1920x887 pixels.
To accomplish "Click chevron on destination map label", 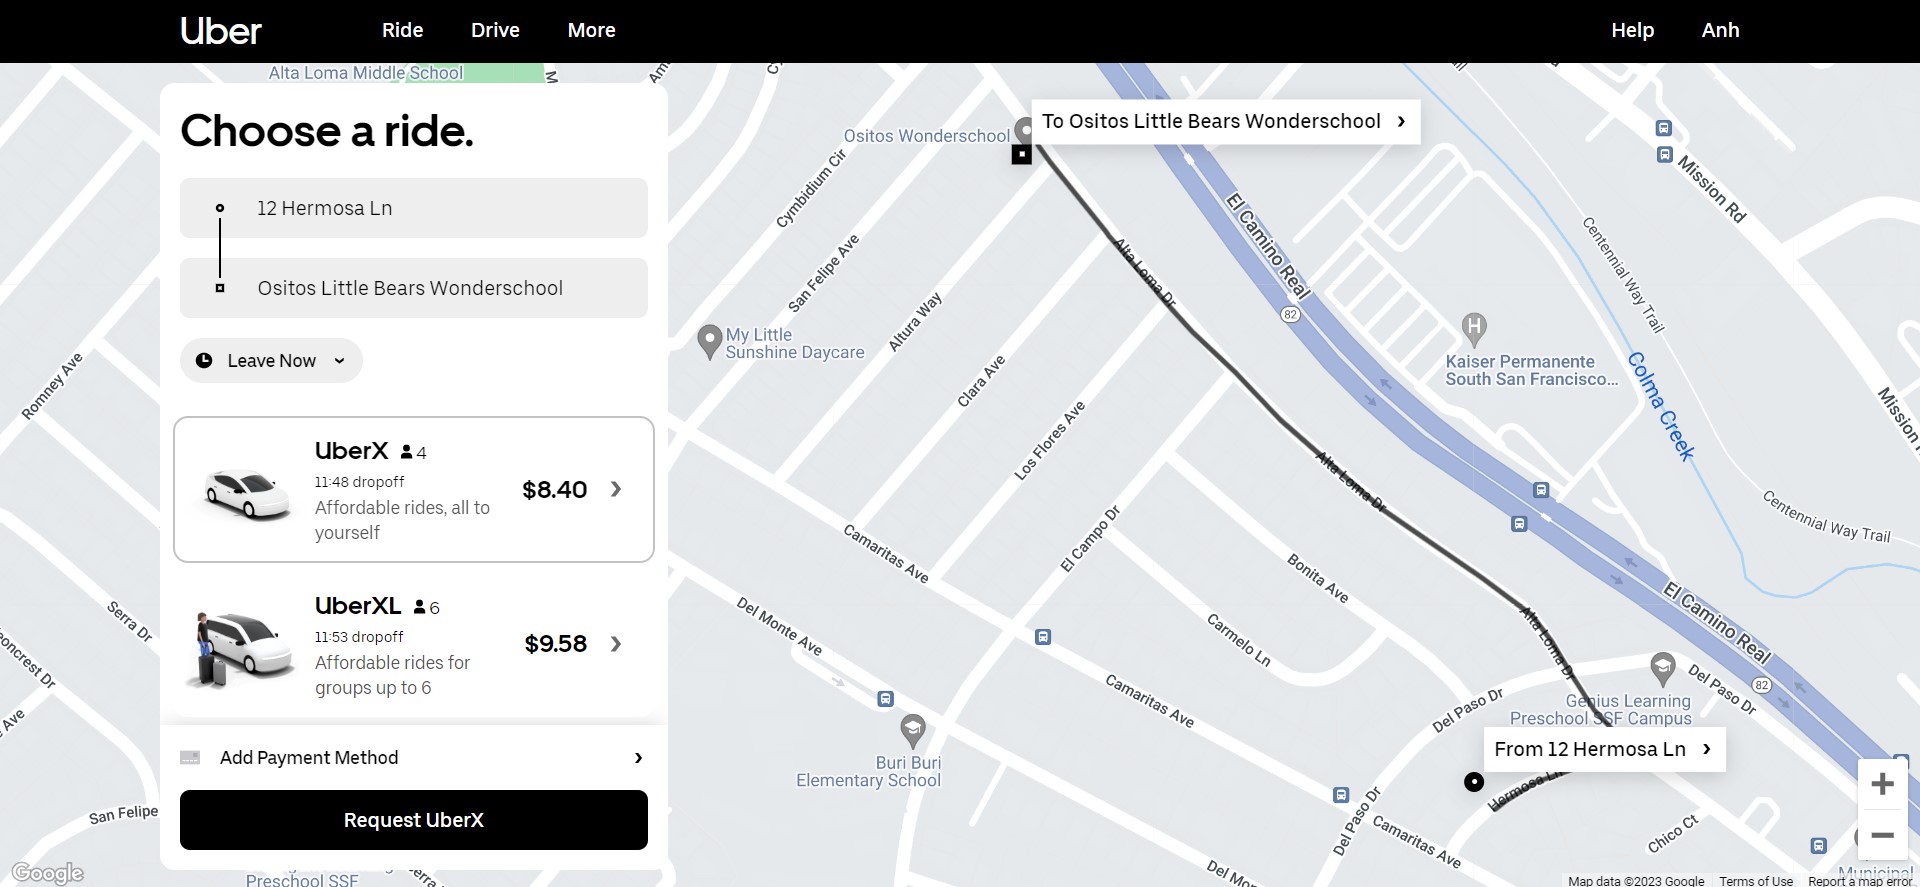I will click(1401, 121).
